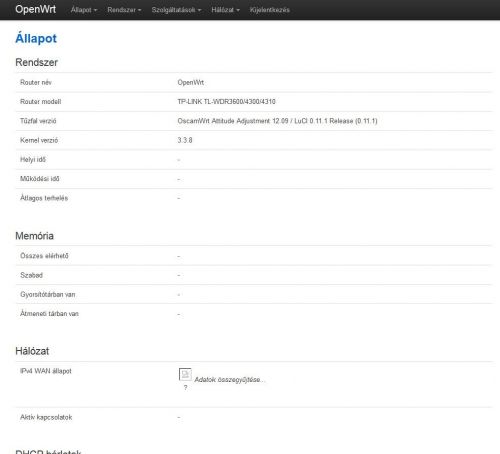Image resolution: width=500 pixels, height=454 pixels.
Task: Click the OpenWrt brand logo link
Action: click(x=35, y=9)
